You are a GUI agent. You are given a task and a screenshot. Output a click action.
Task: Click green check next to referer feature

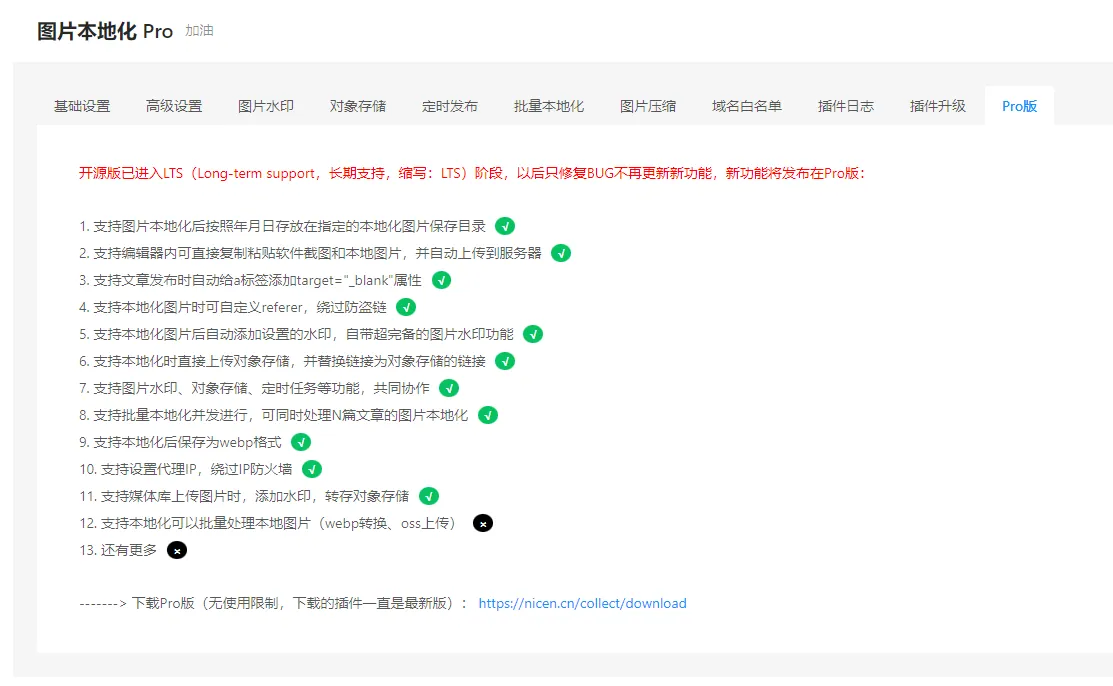point(406,307)
